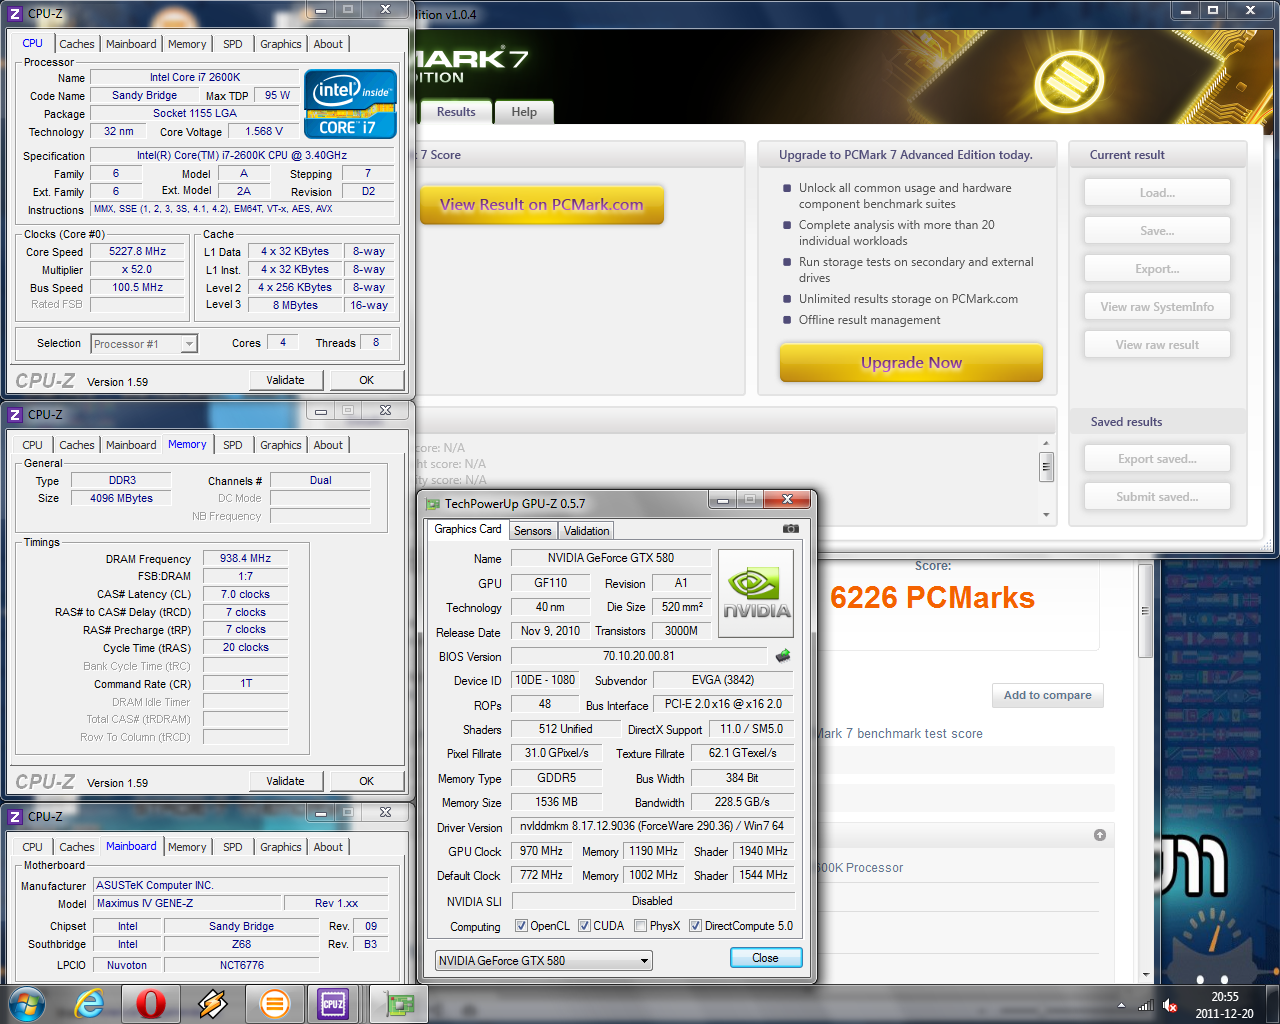Image resolution: width=1280 pixels, height=1024 pixels.
Task: Click the NVIDIA logo in GPU-Z
Action: tap(756, 594)
